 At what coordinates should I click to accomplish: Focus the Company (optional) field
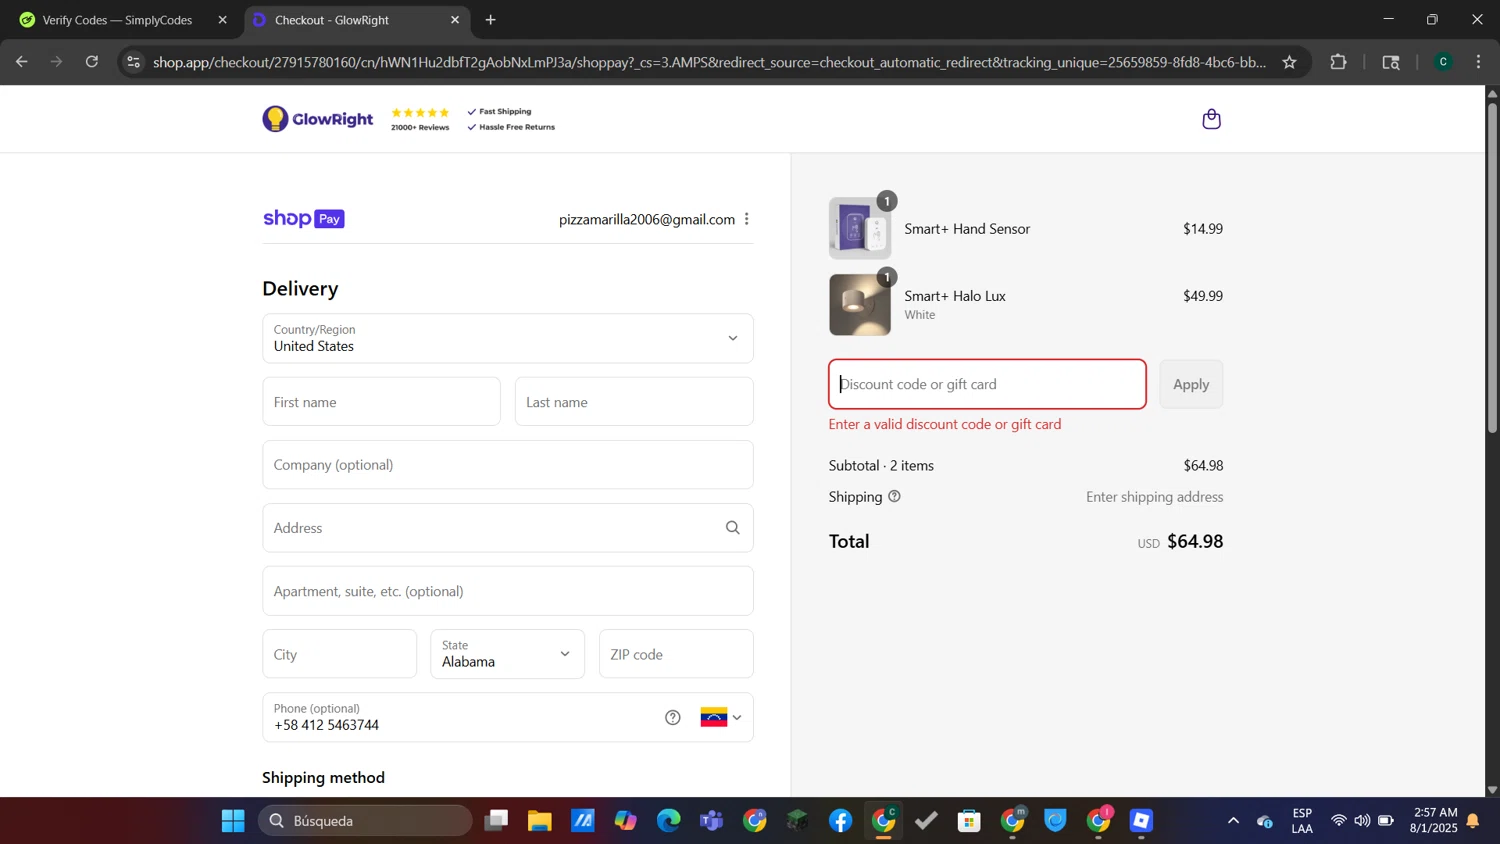click(508, 465)
